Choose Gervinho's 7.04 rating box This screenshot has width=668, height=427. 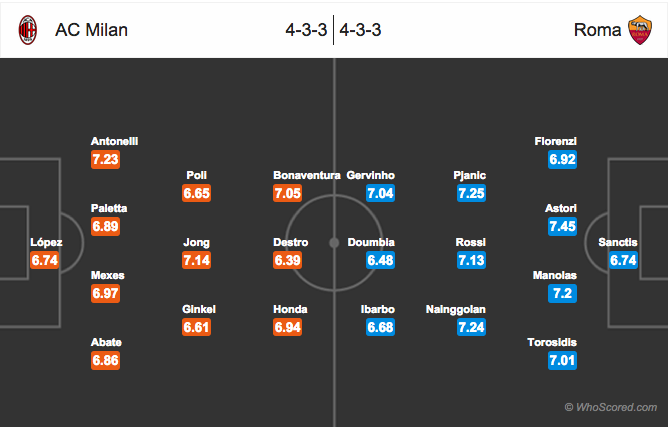pos(380,193)
